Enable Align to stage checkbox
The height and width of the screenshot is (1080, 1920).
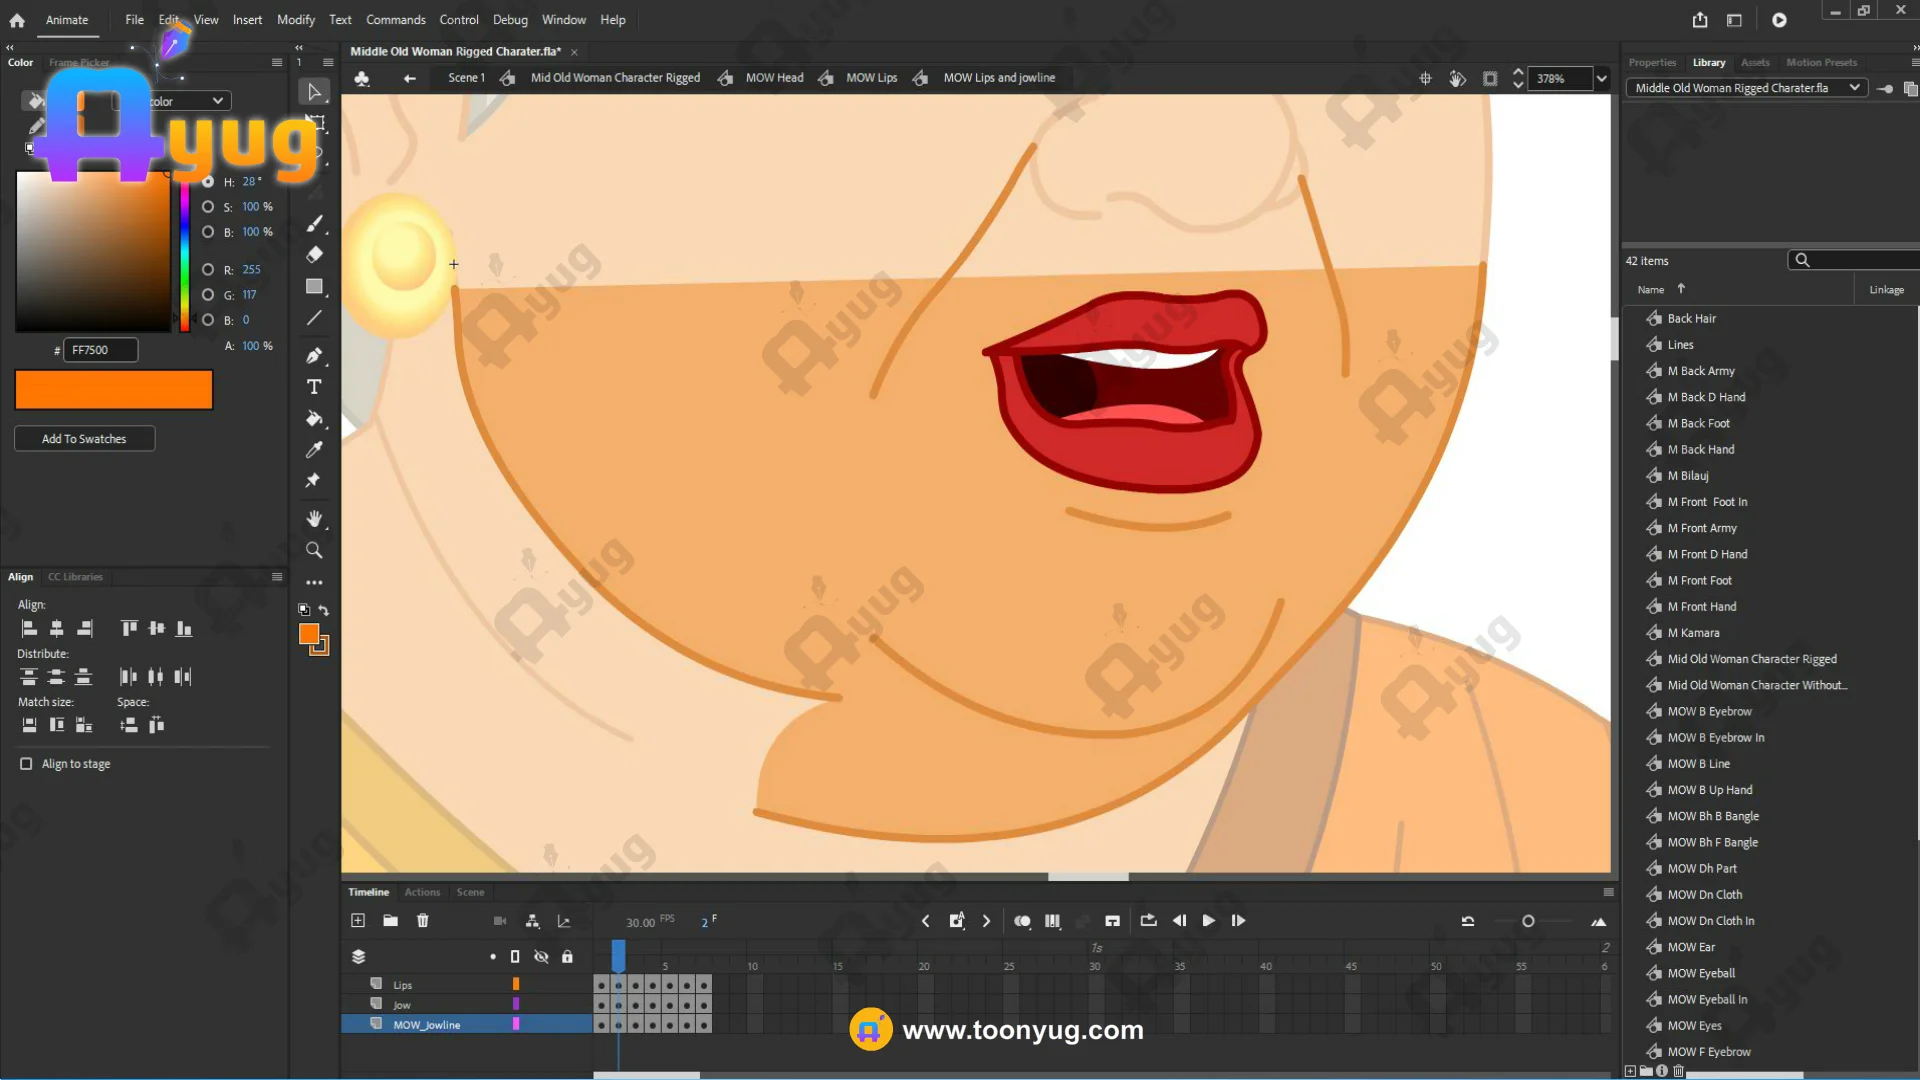pos(26,764)
